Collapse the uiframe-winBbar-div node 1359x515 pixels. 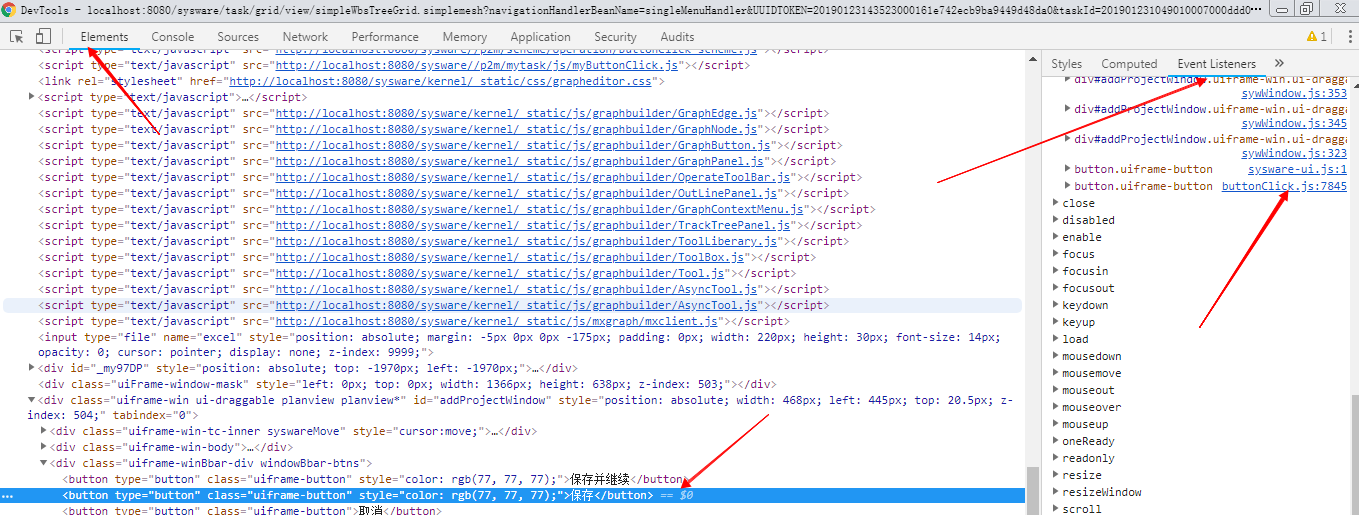(x=43, y=464)
